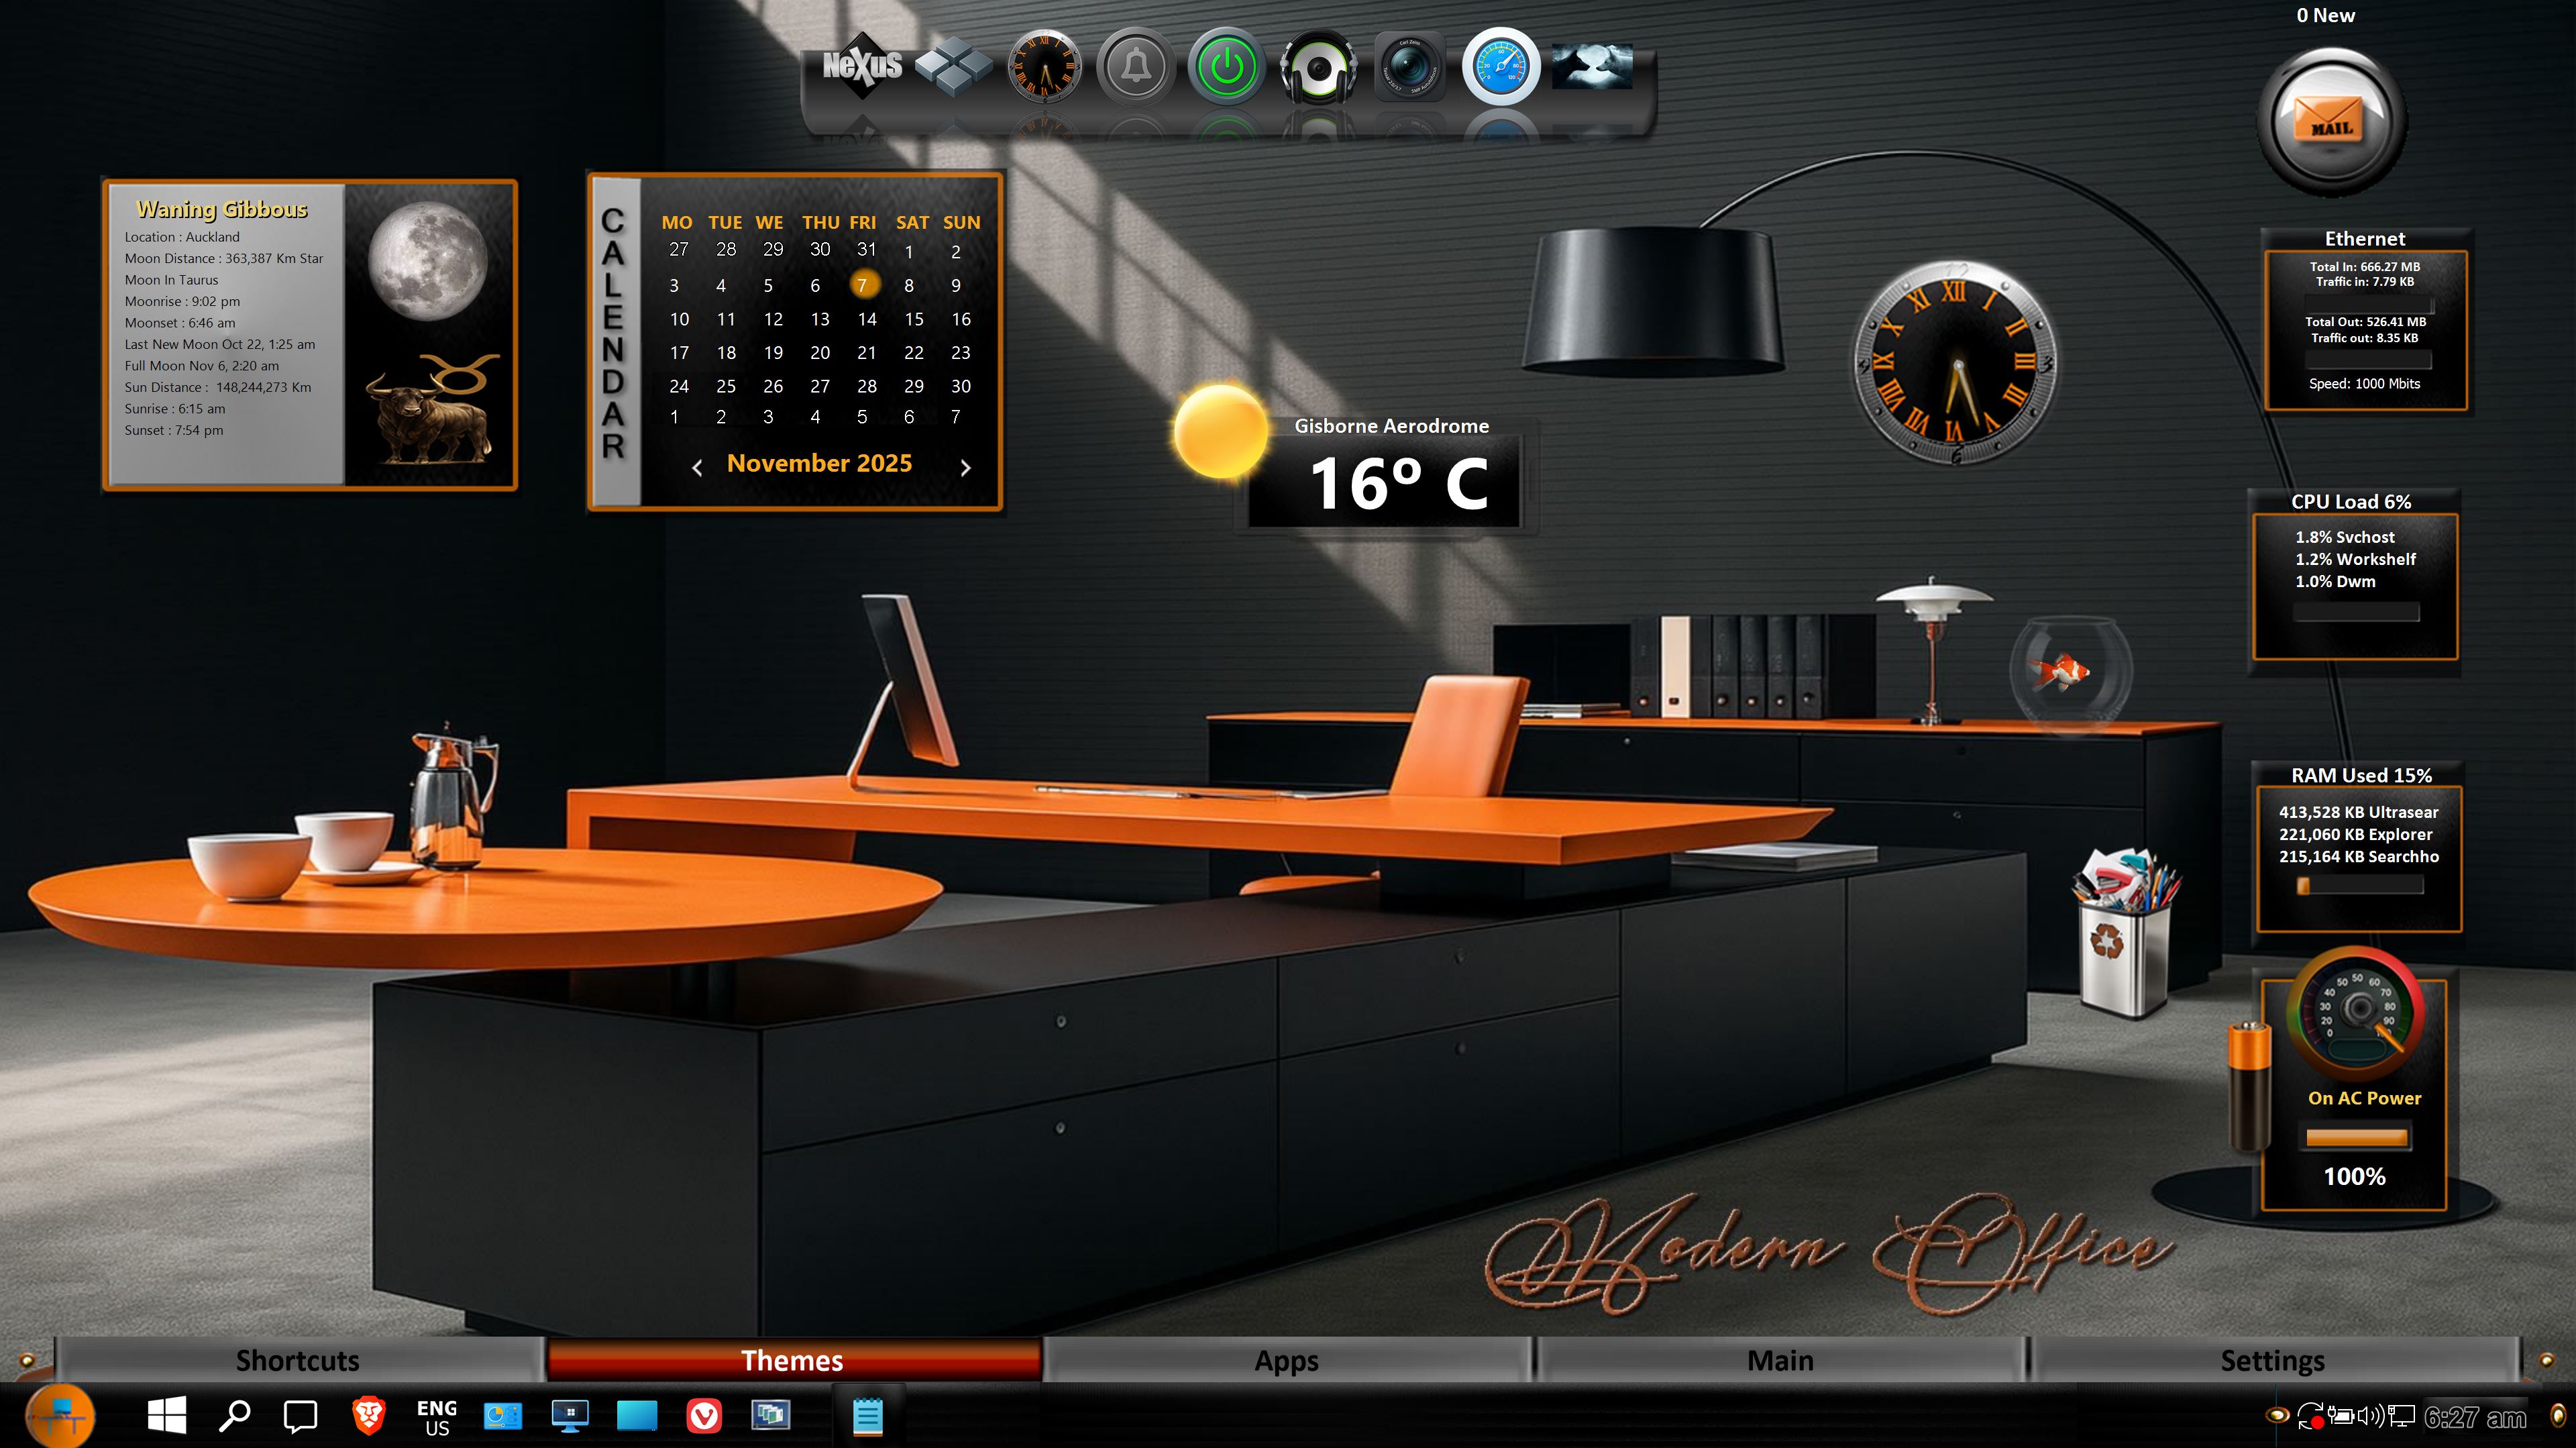Click the Nexus logo in the dock
Image resolution: width=2576 pixels, height=1448 pixels.
coord(861,66)
